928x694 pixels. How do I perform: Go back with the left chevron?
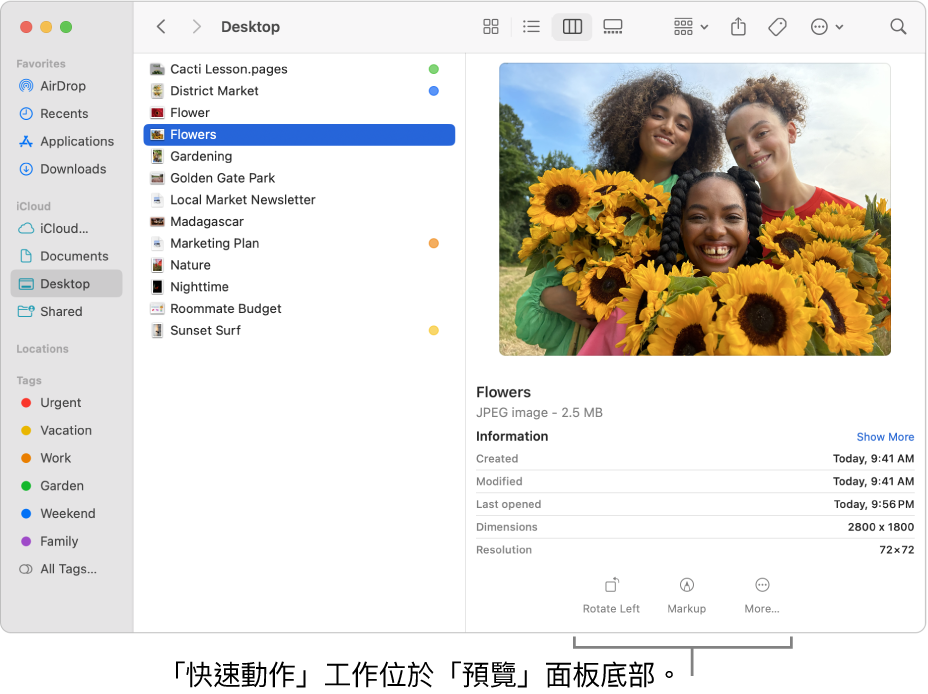coord(161,27)
